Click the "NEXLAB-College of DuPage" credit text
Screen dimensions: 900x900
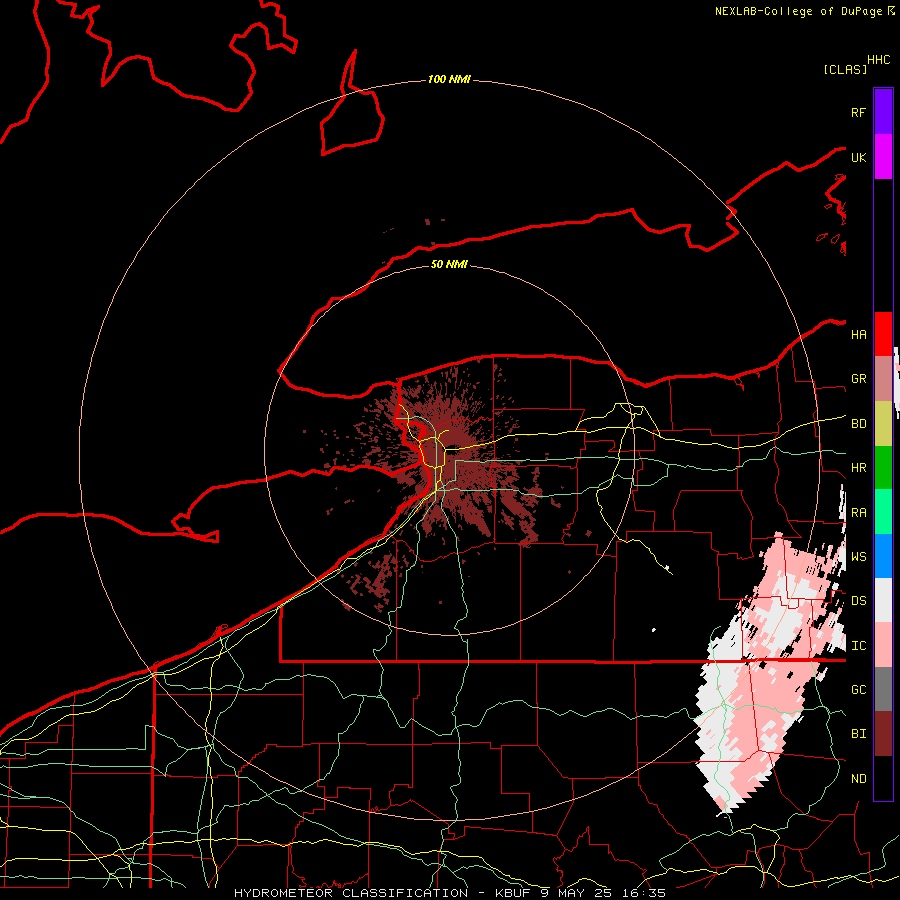pyautogui.click(x=800, y=11)
